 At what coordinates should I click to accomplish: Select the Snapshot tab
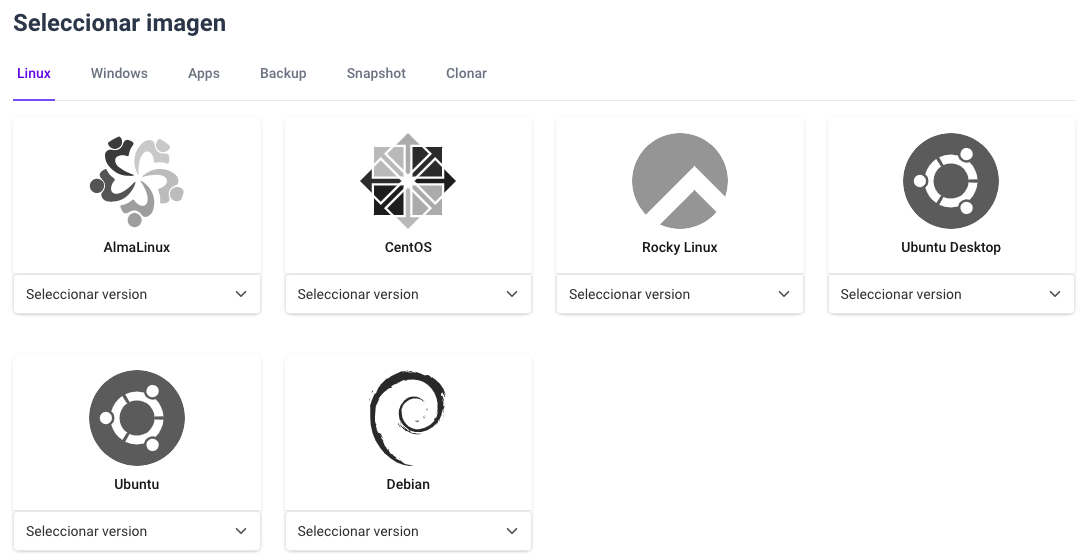[376, 73]
